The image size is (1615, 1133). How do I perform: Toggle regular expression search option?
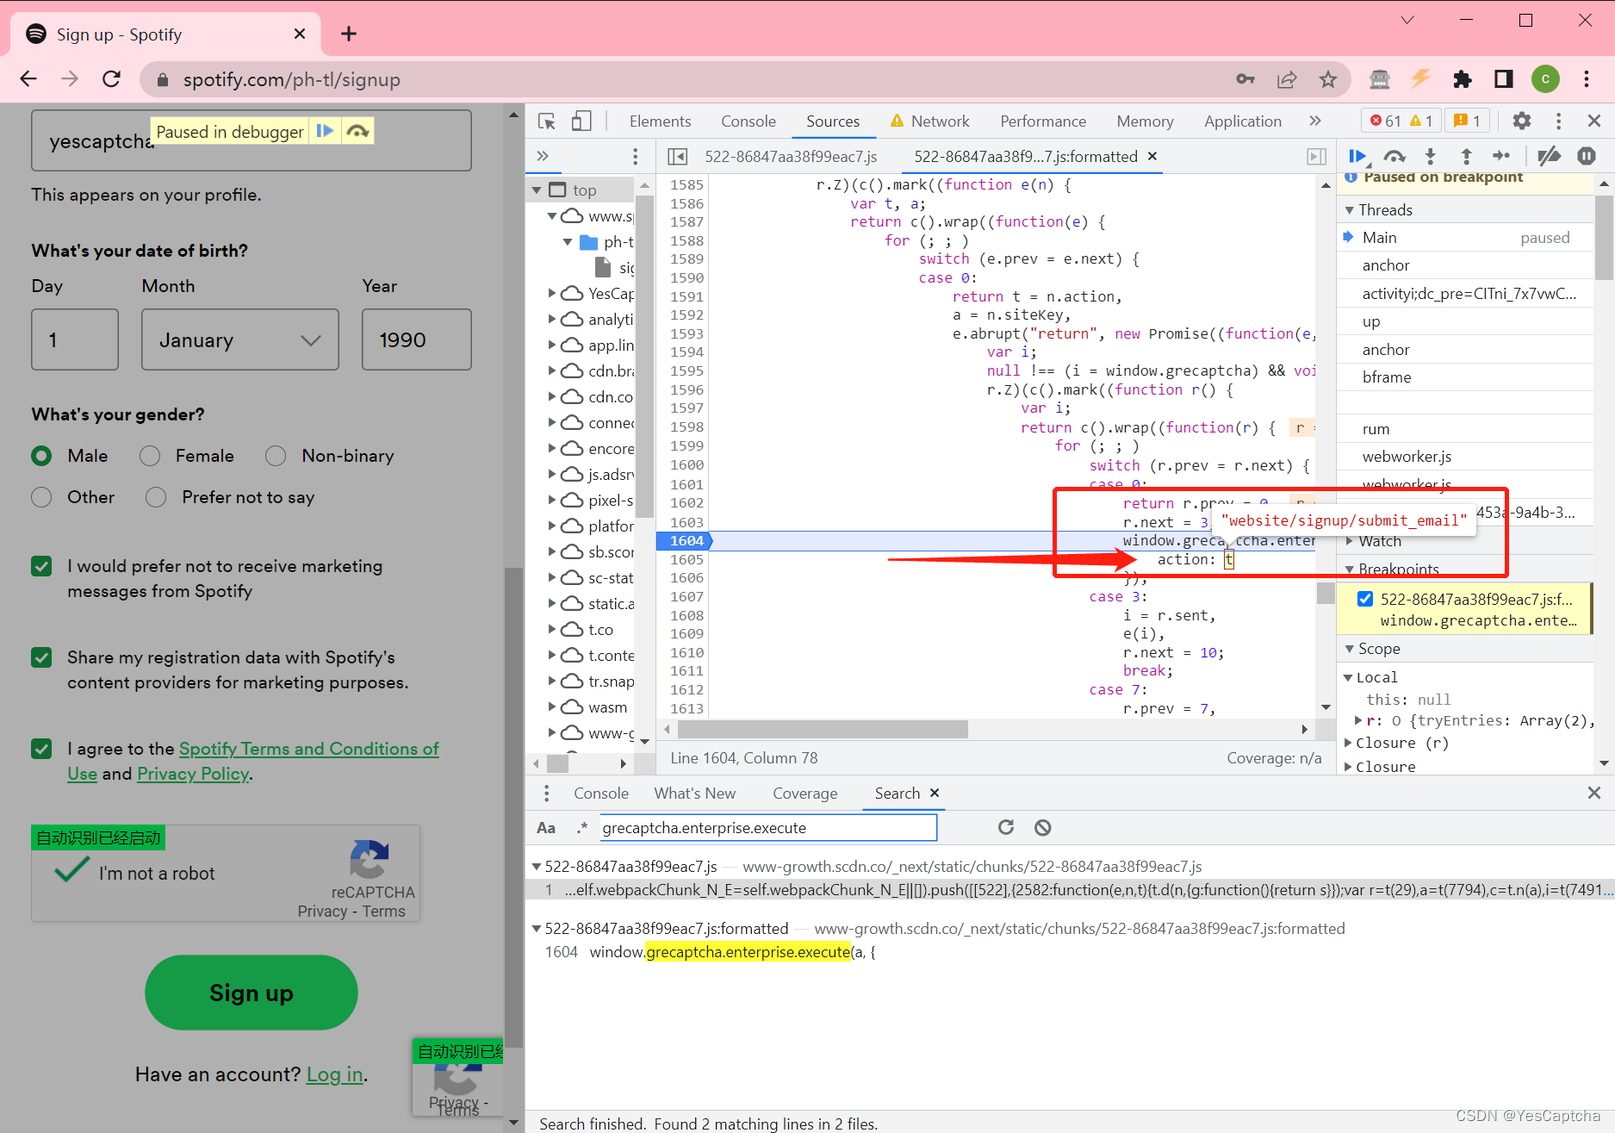582,827
